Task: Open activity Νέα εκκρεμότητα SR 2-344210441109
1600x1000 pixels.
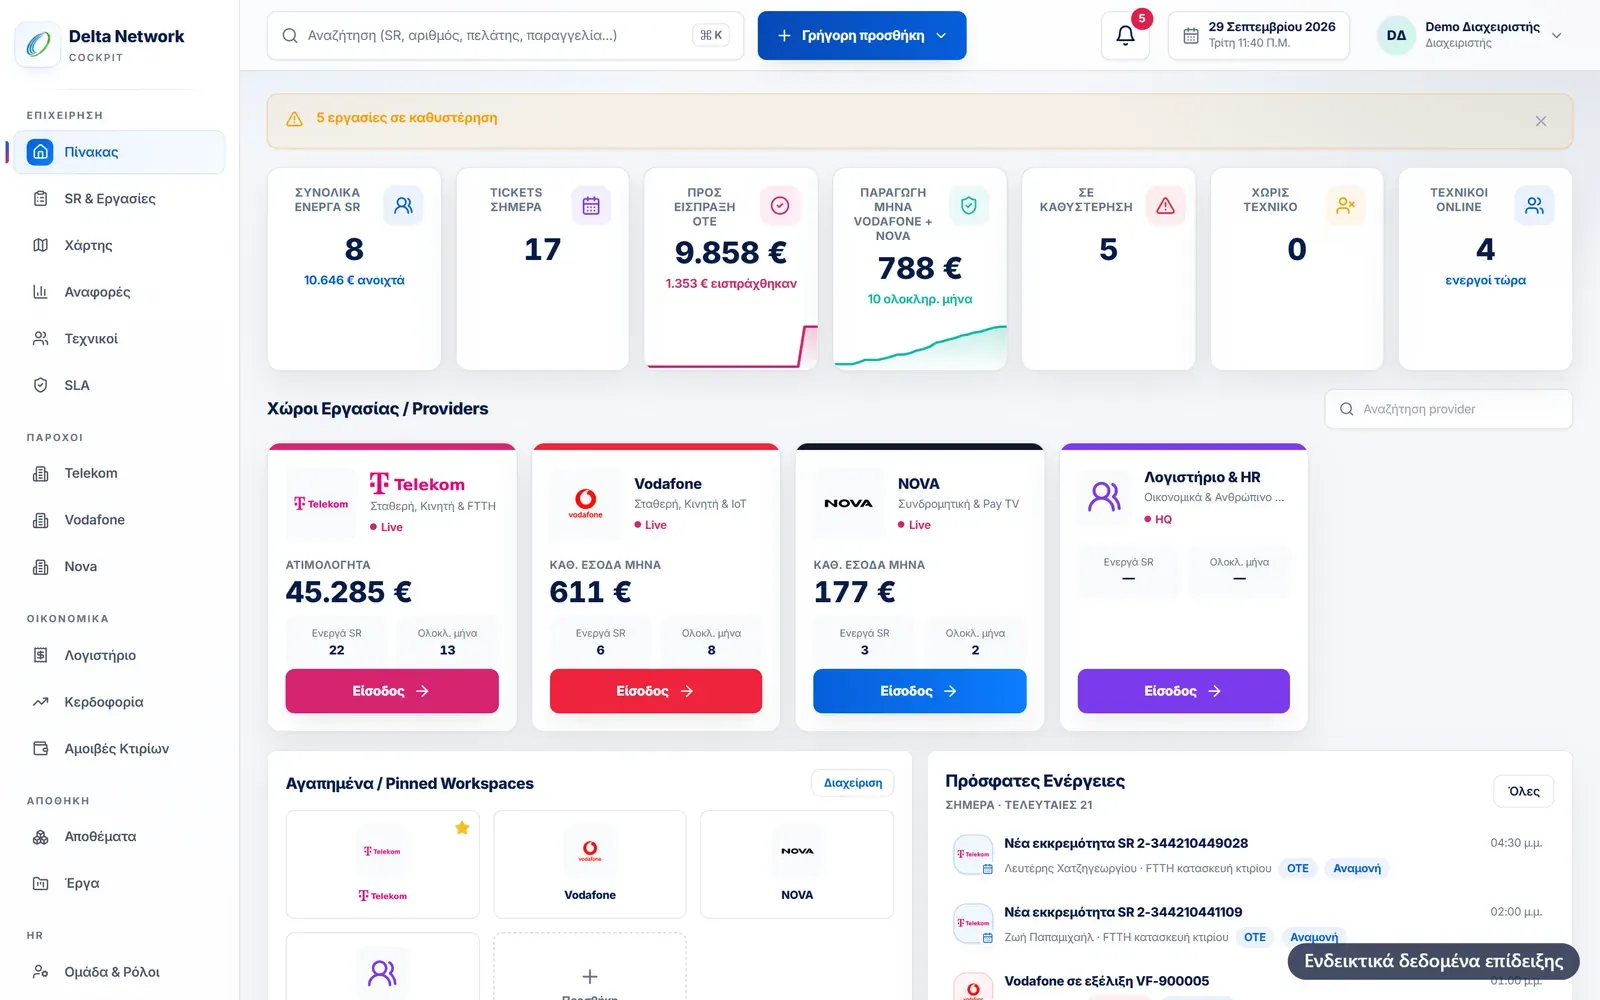Action: tap(1250, 925)
